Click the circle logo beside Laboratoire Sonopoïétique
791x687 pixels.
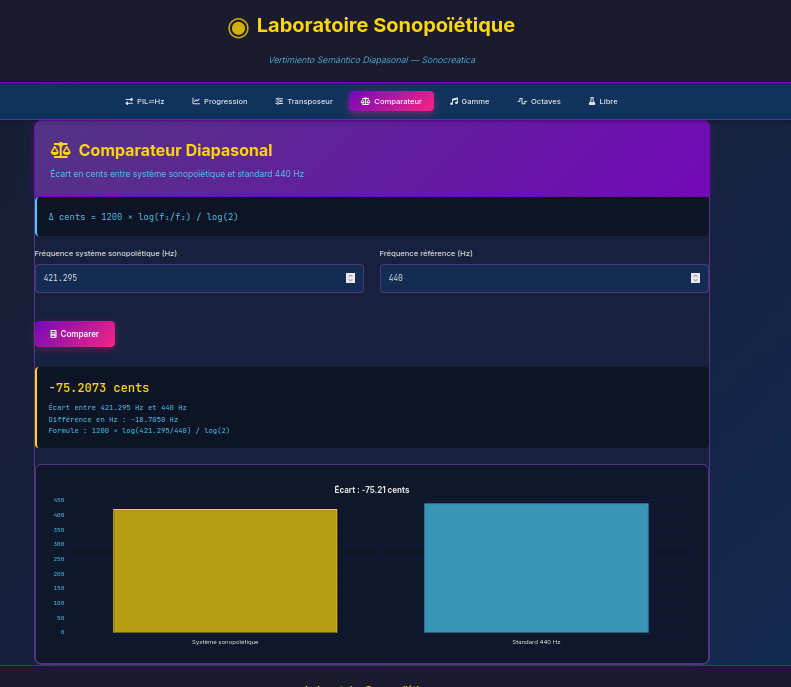[238, 27]
